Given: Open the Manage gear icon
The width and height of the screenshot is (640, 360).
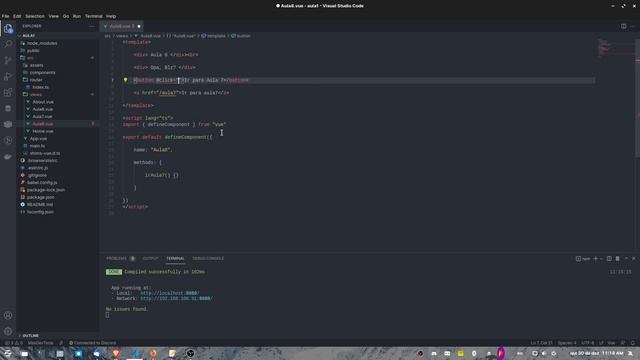Looking at the screenshot, I should [x=8, y=331].
